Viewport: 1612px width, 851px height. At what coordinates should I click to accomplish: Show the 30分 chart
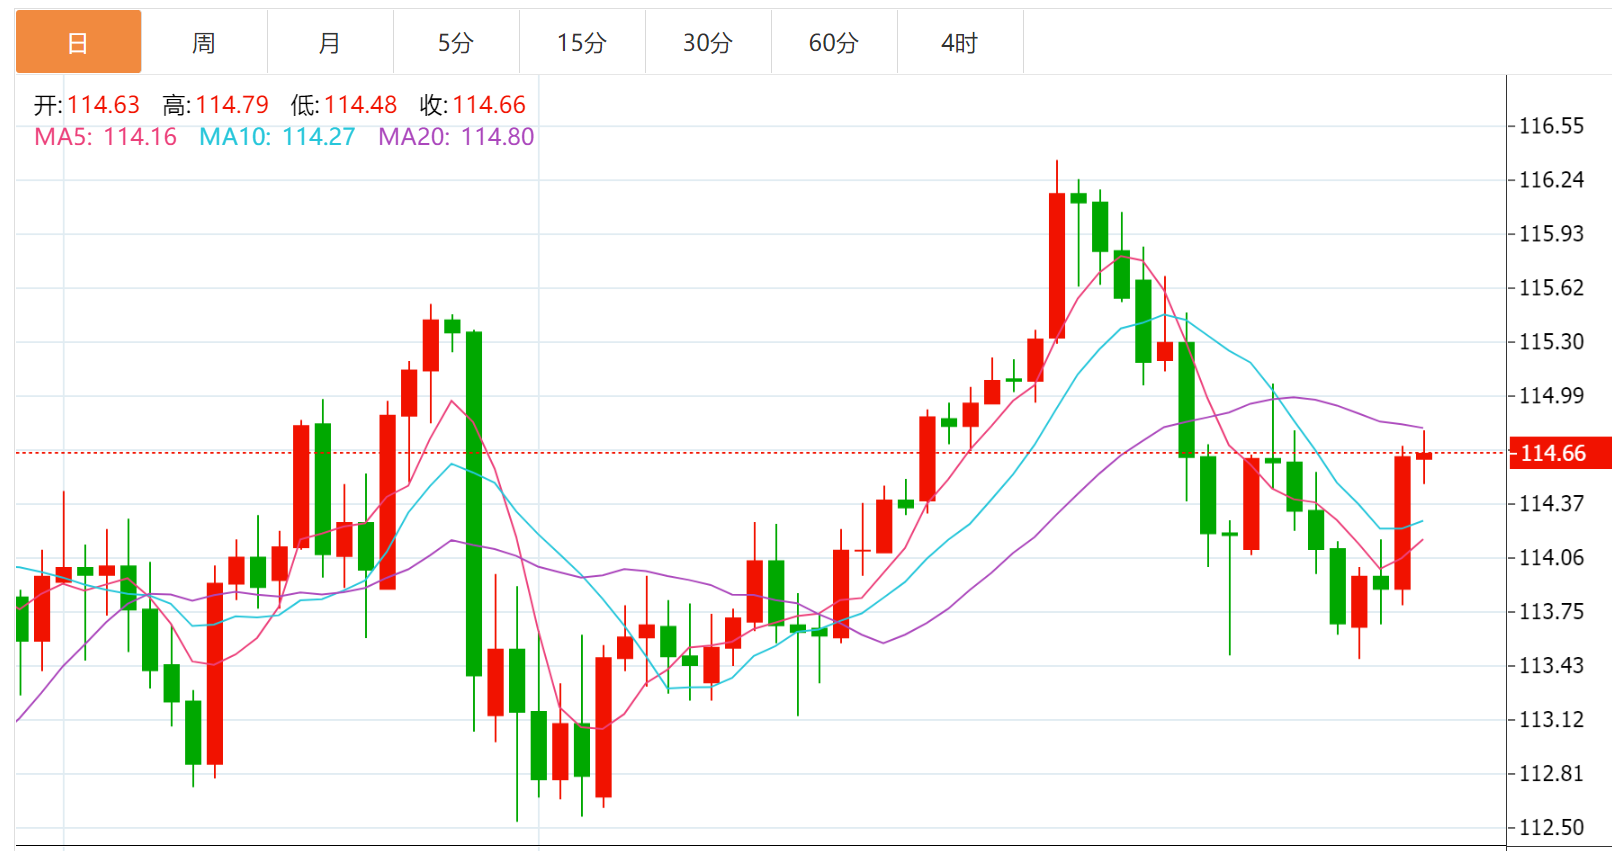pyautogui.click(x=708, y=42)
